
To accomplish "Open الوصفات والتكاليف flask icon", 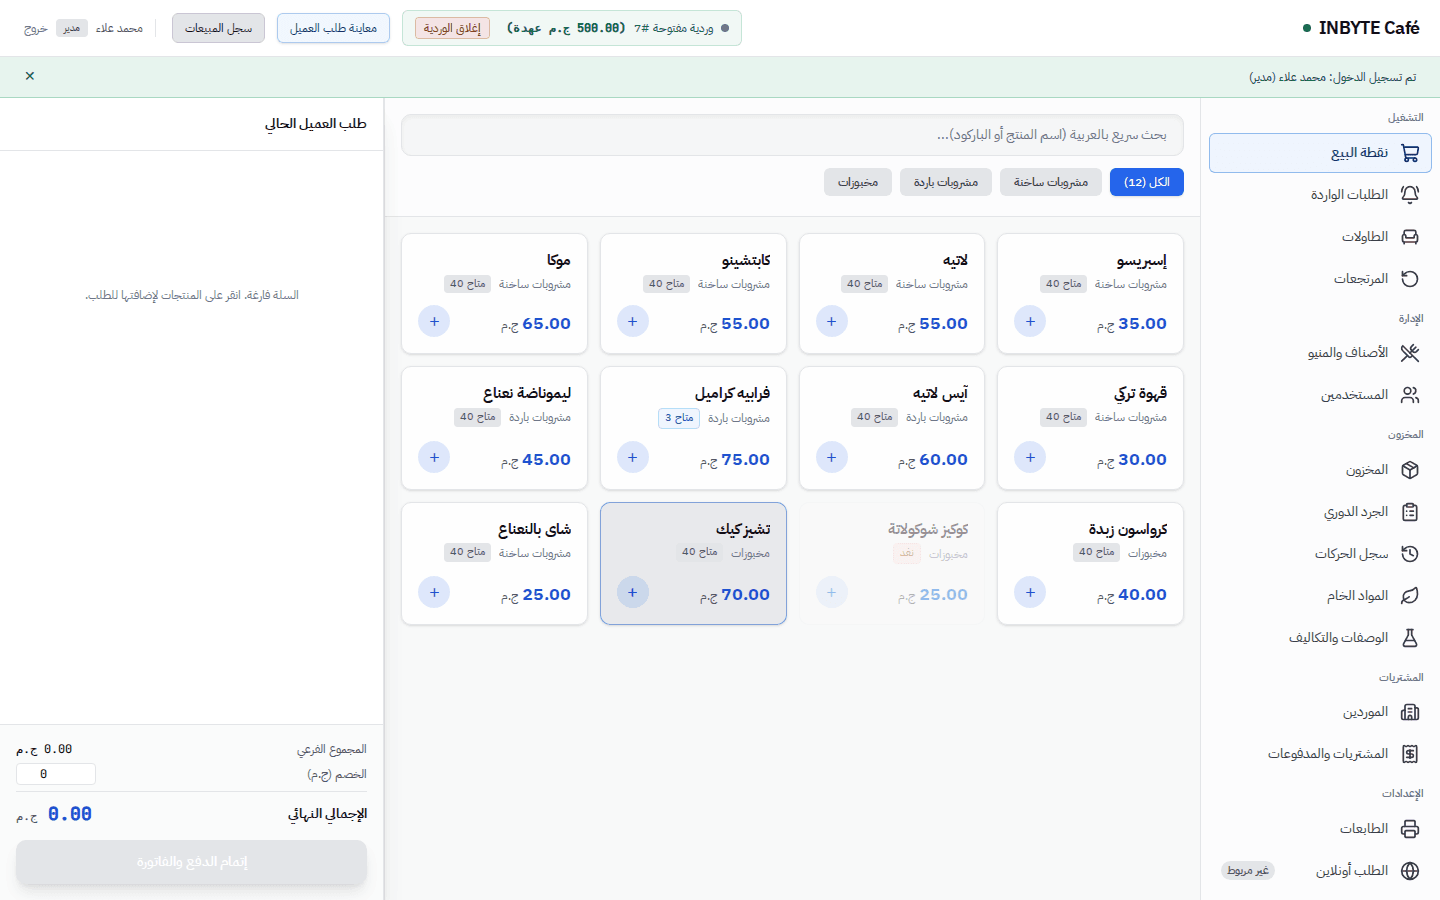I will [1410, 638].
